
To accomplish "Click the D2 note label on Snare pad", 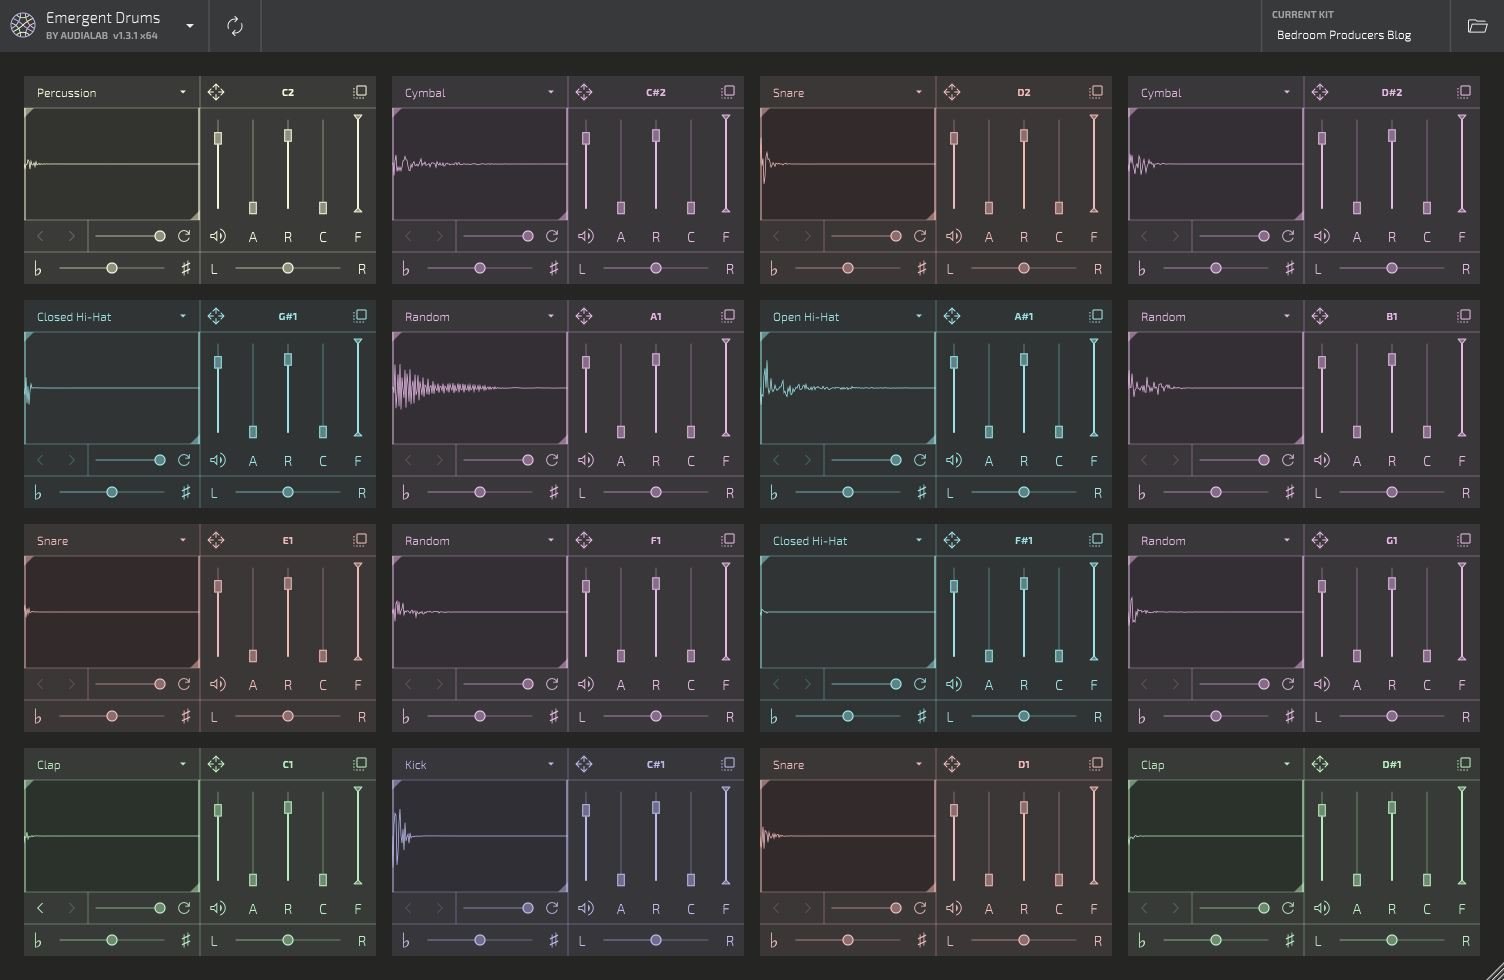I will click(1023, 92).
